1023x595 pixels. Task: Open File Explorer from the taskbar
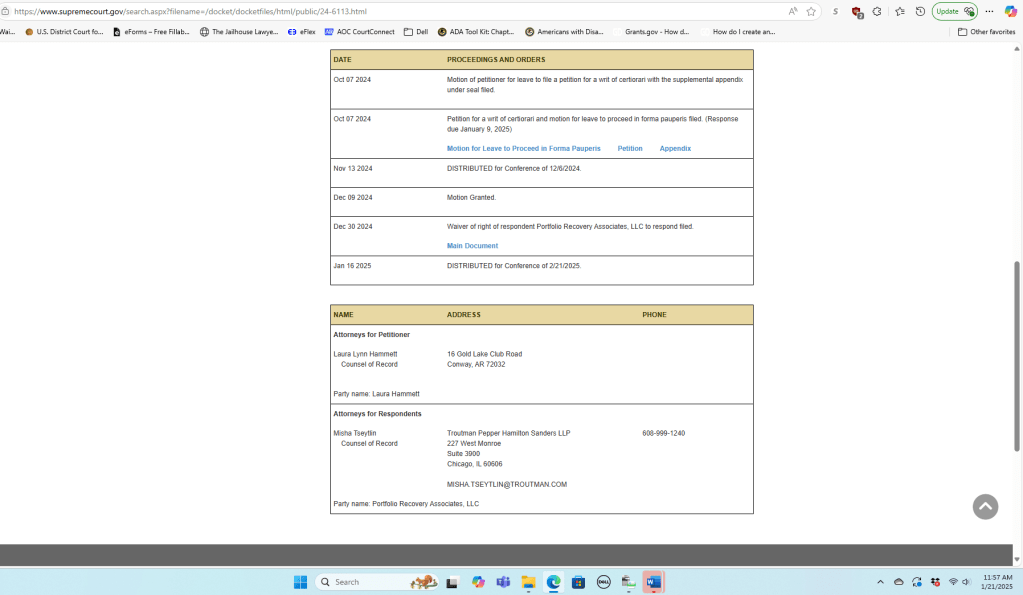529,582
